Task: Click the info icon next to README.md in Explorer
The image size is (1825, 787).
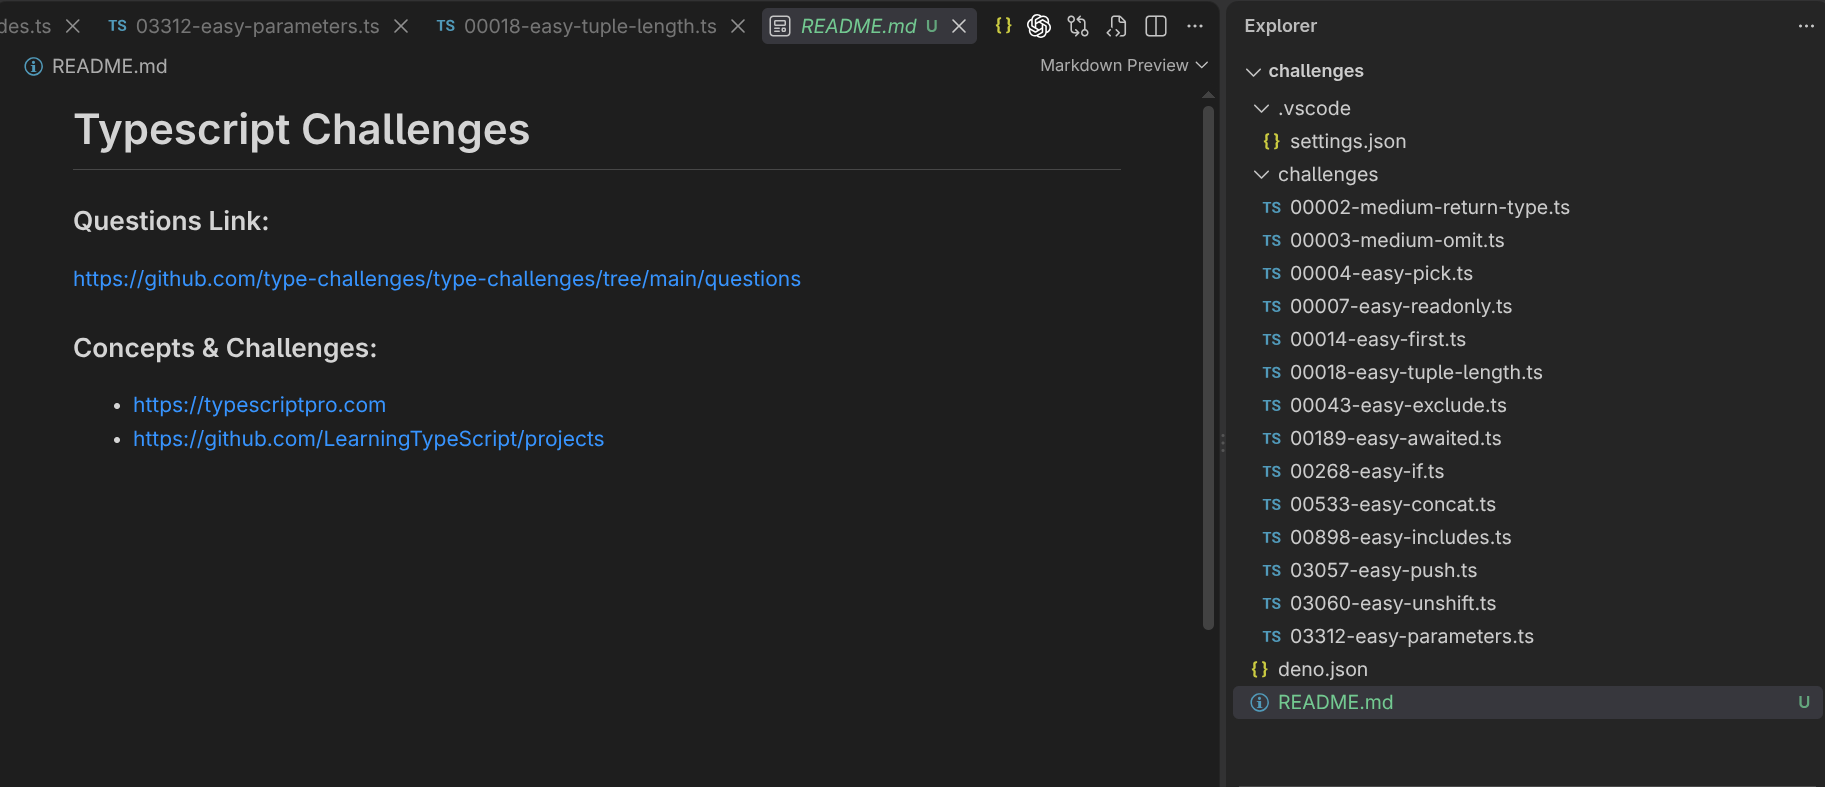Action: [x=1260, y=702]
